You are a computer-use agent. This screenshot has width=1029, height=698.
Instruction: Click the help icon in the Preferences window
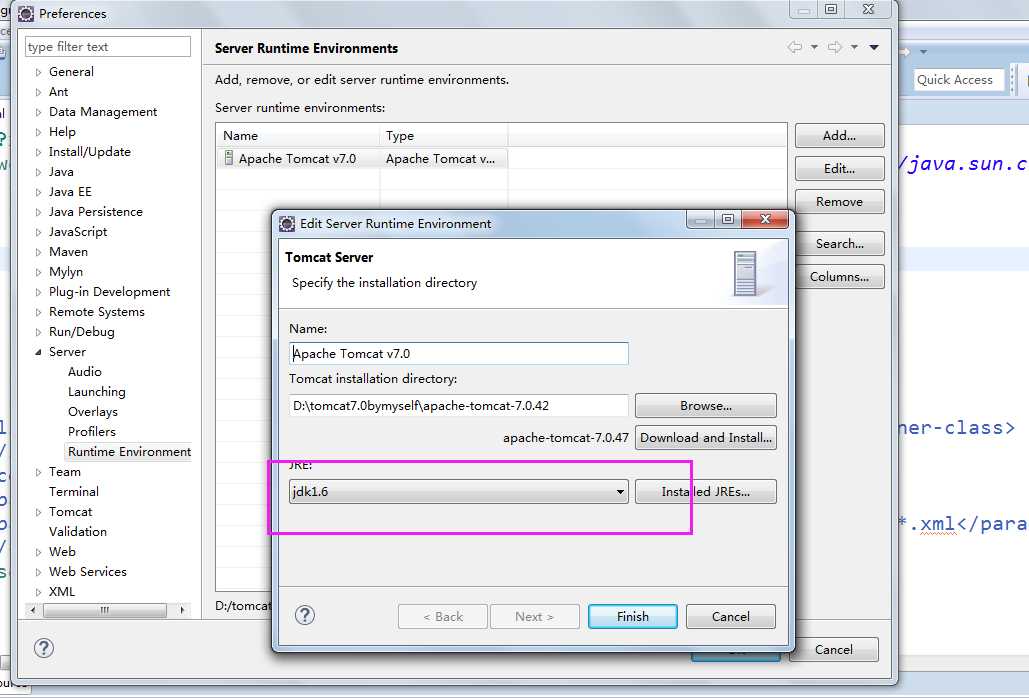coord(43,648)
